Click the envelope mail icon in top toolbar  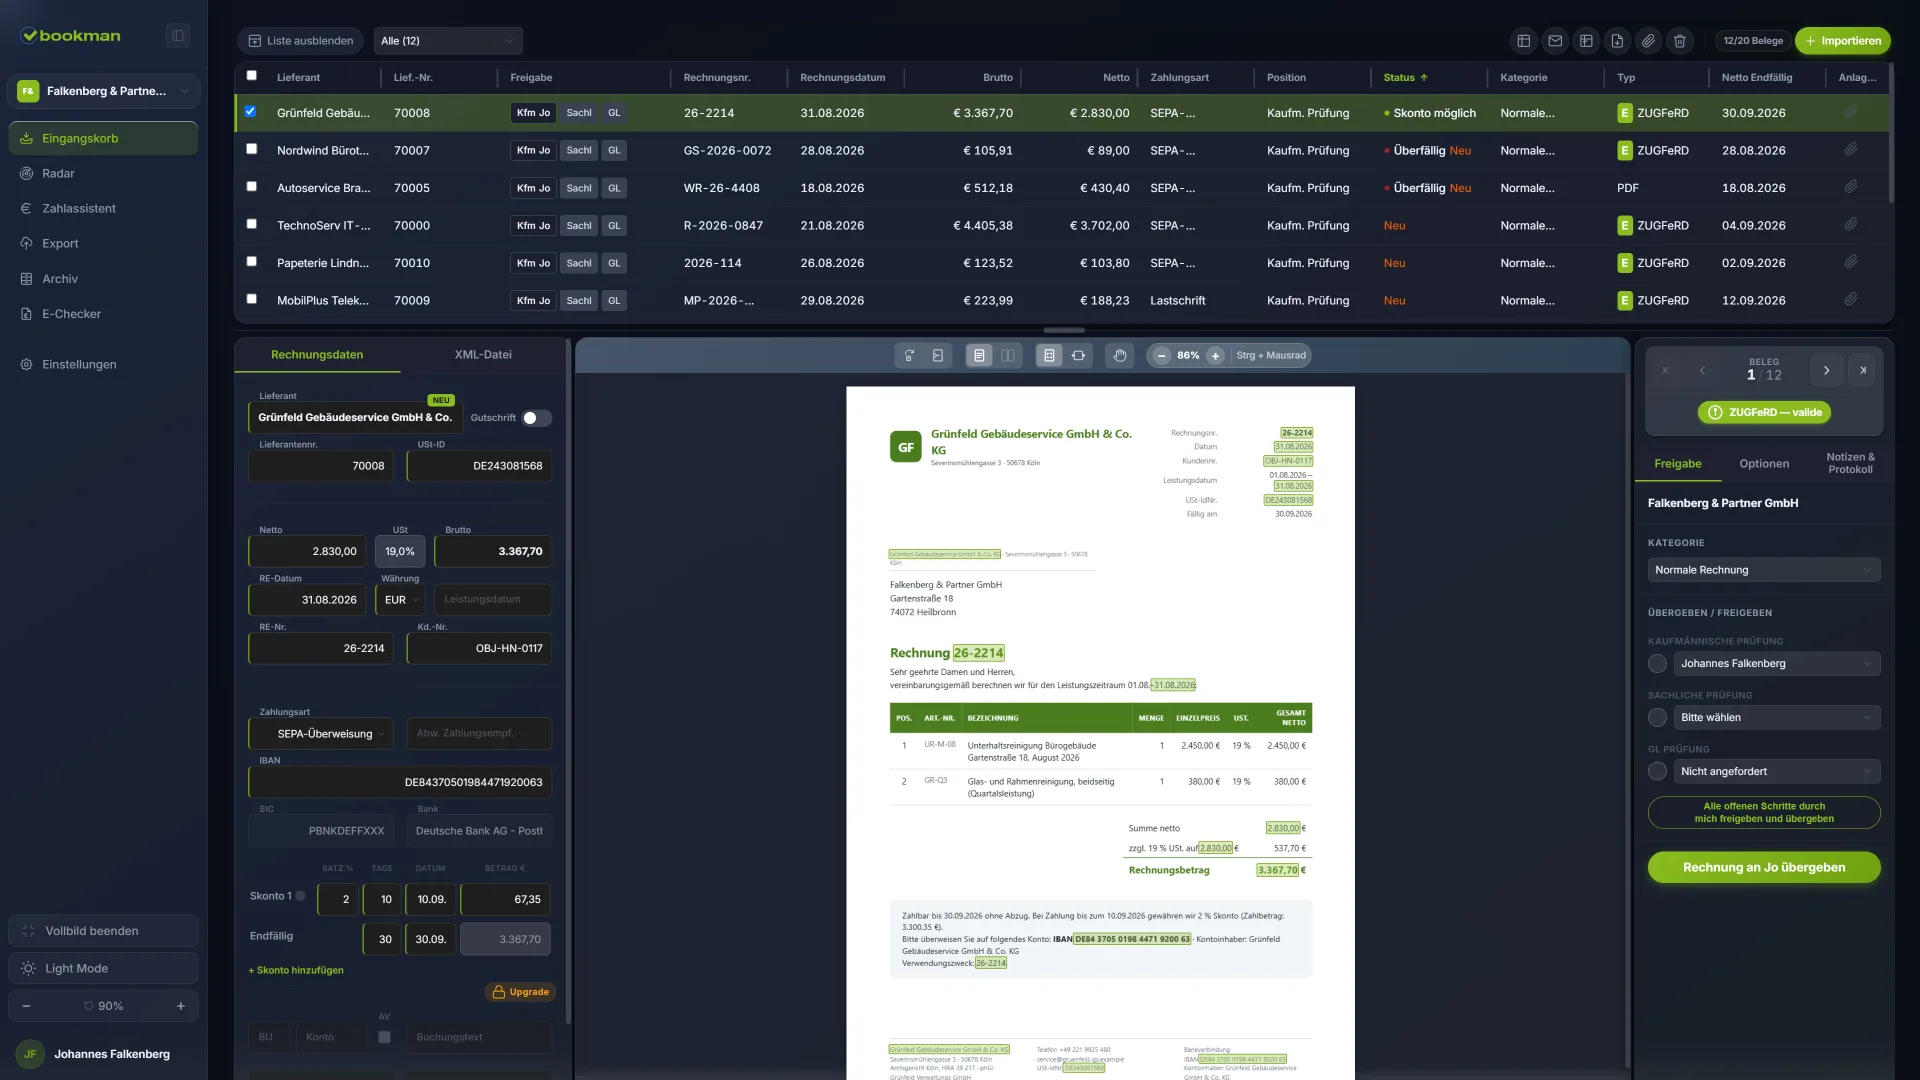tap(1555, 41)
